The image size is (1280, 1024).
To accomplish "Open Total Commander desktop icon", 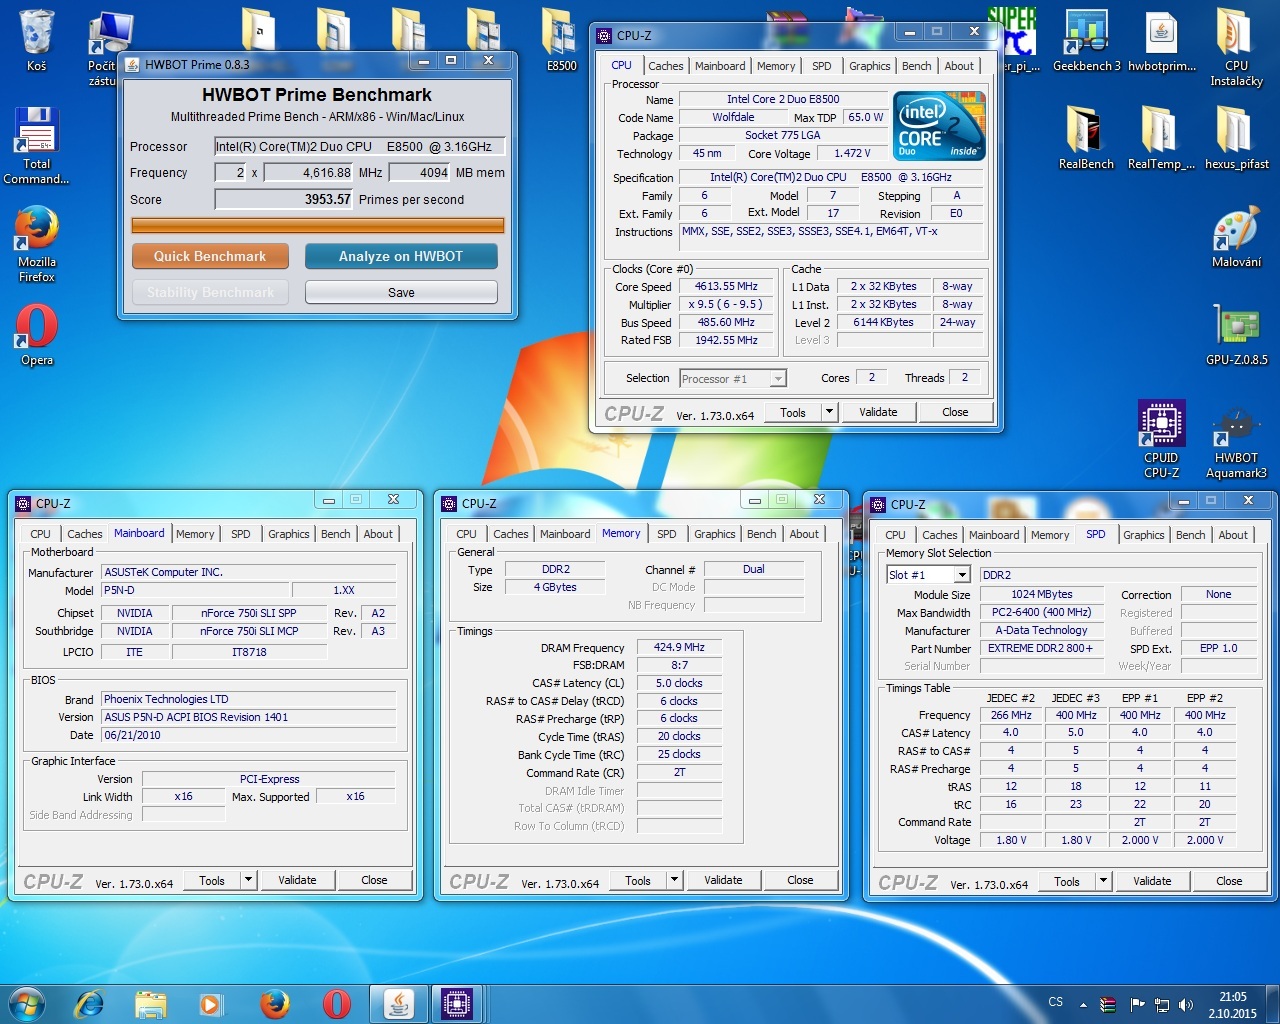I will click(37, 146).
